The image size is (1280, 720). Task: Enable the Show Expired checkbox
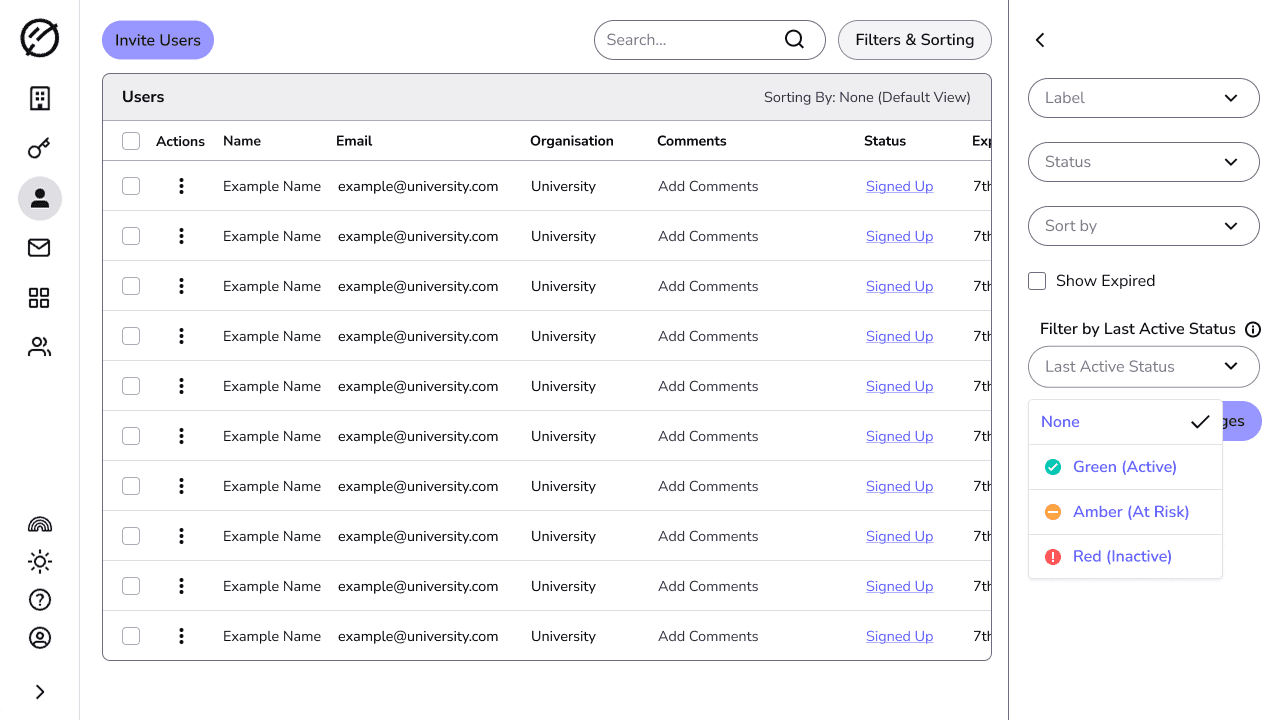(x=1037, y=281)
